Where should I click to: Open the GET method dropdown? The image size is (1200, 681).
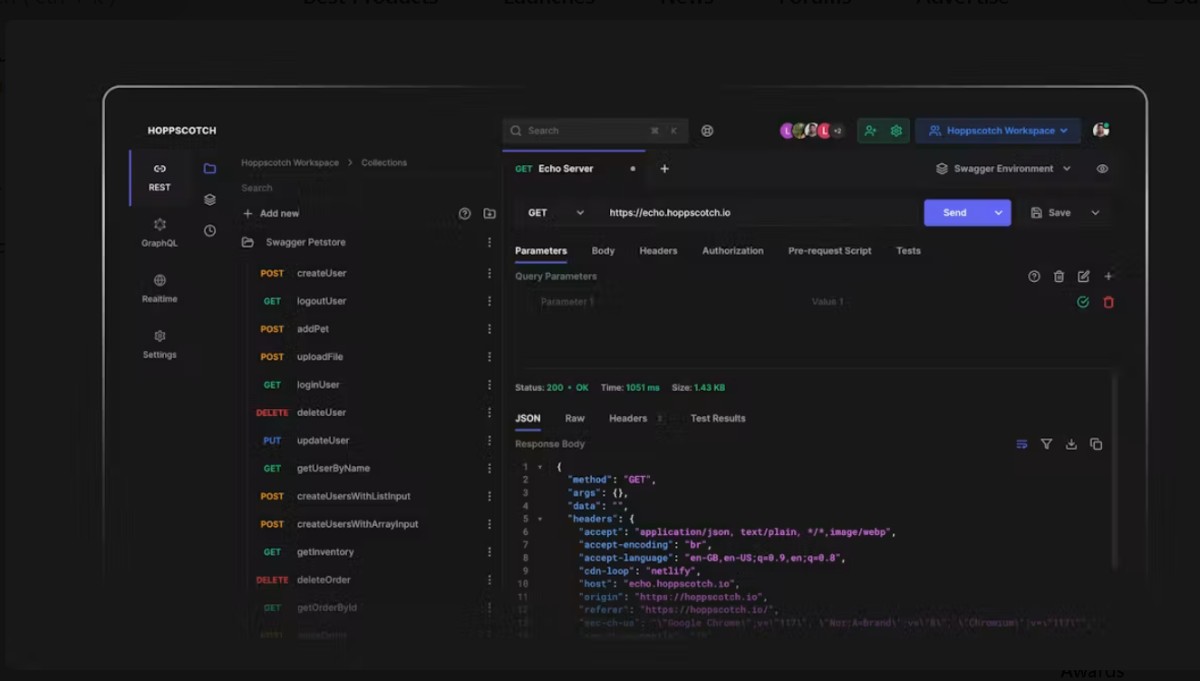coord(556,213)
